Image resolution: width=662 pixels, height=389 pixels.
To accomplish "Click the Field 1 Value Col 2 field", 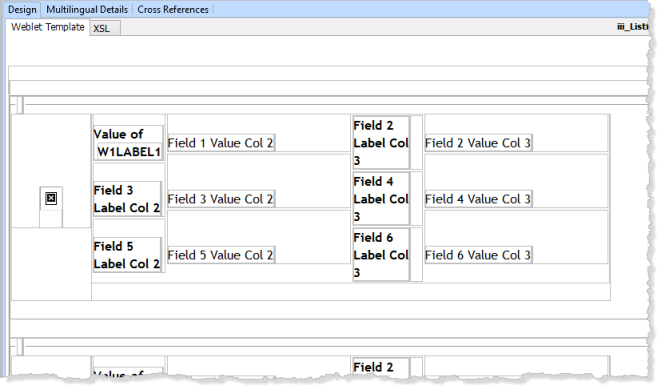I will 221,143.
